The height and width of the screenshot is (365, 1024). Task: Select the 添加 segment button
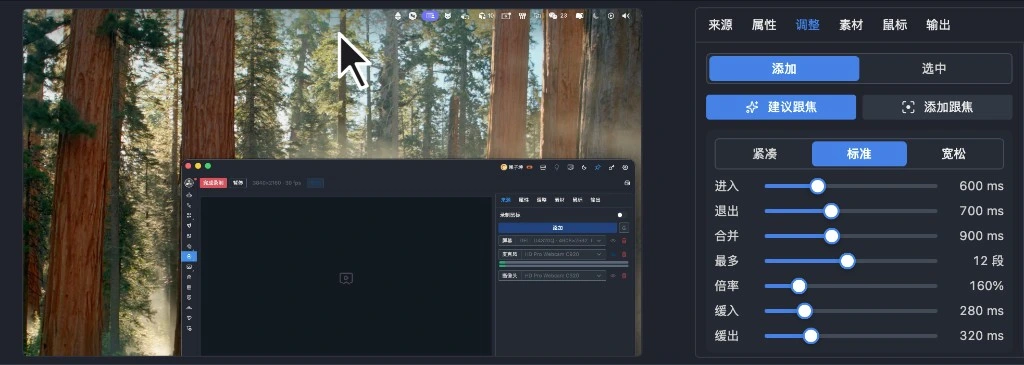(784, 69)
